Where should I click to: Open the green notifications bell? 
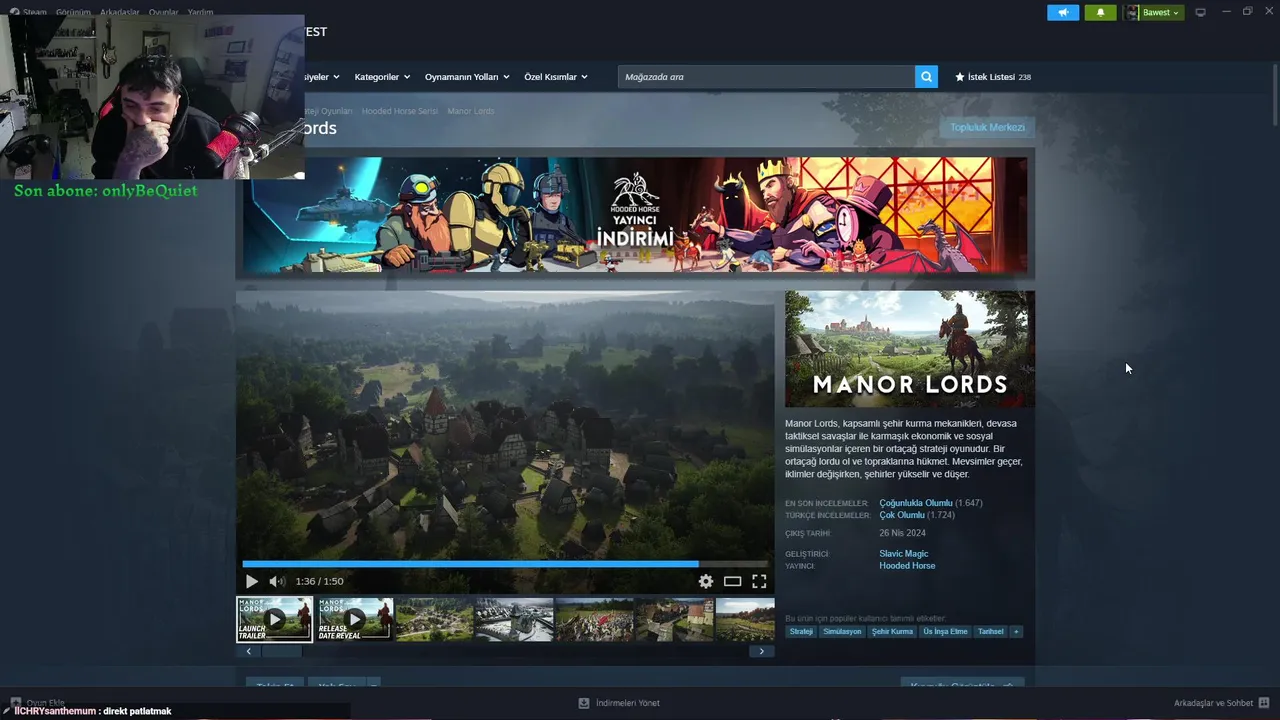pyautogui.click(x=1100, y=13)
